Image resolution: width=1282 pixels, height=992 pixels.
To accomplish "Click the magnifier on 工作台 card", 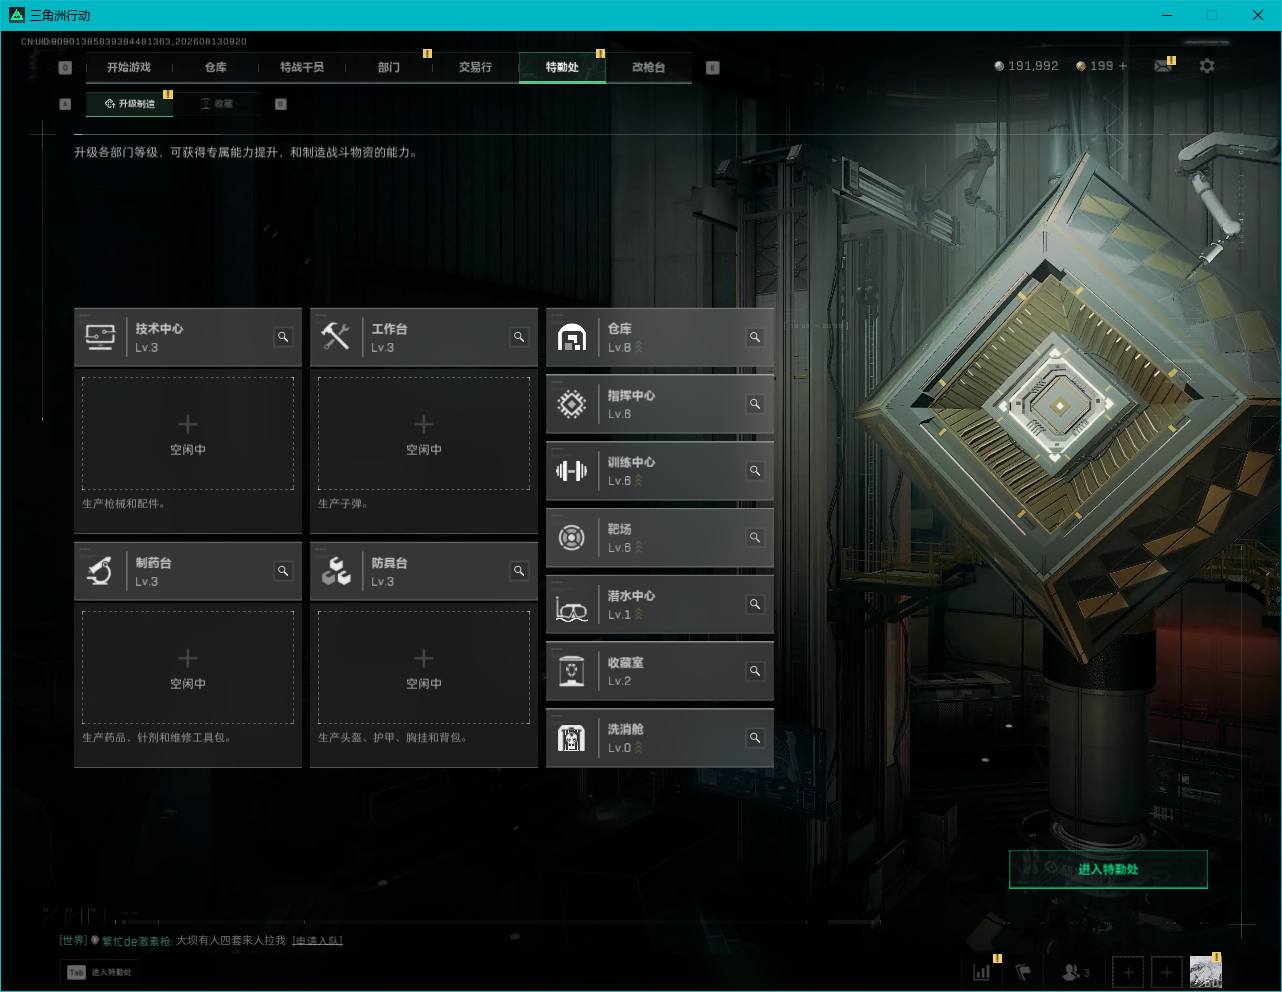I will click(x=519, y=337).
